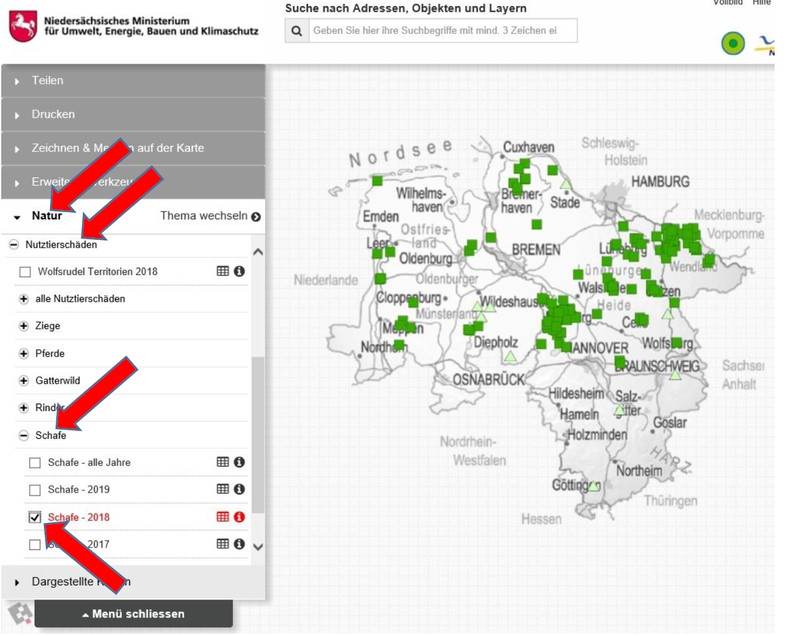The width and height of the screenshot is (800, 636).
Task: Uncheck the Schafe - 2018 layer
Action: tap(35, 517)
